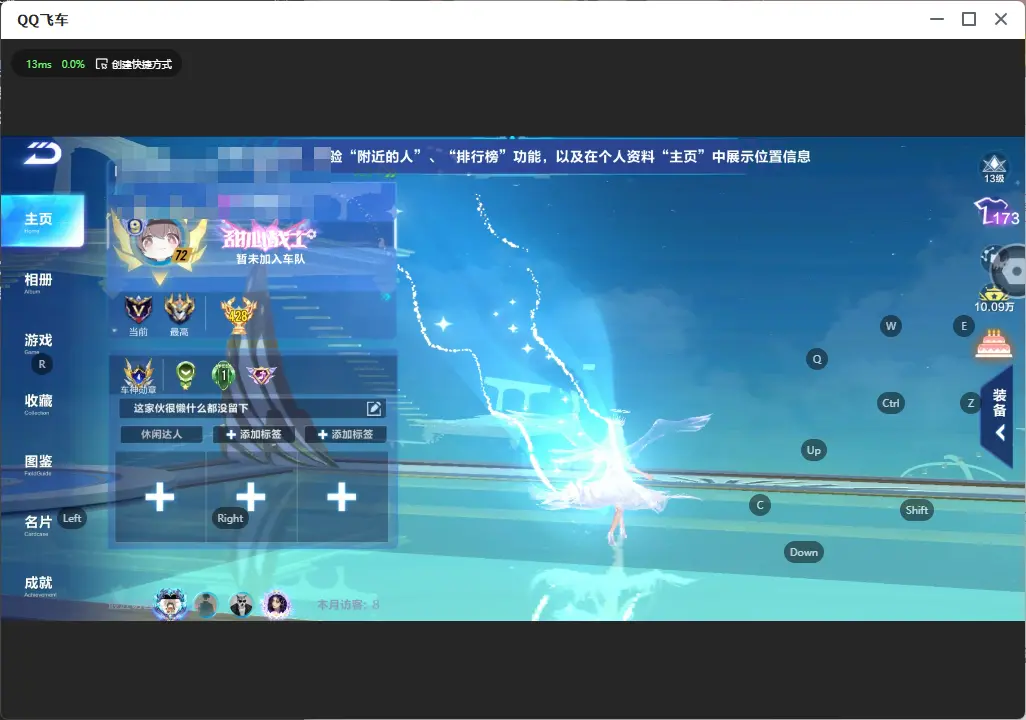The width and height of the screenshot is (1026, 720).
Task: Click the E key overlay button
Action: tap(964, 326)
